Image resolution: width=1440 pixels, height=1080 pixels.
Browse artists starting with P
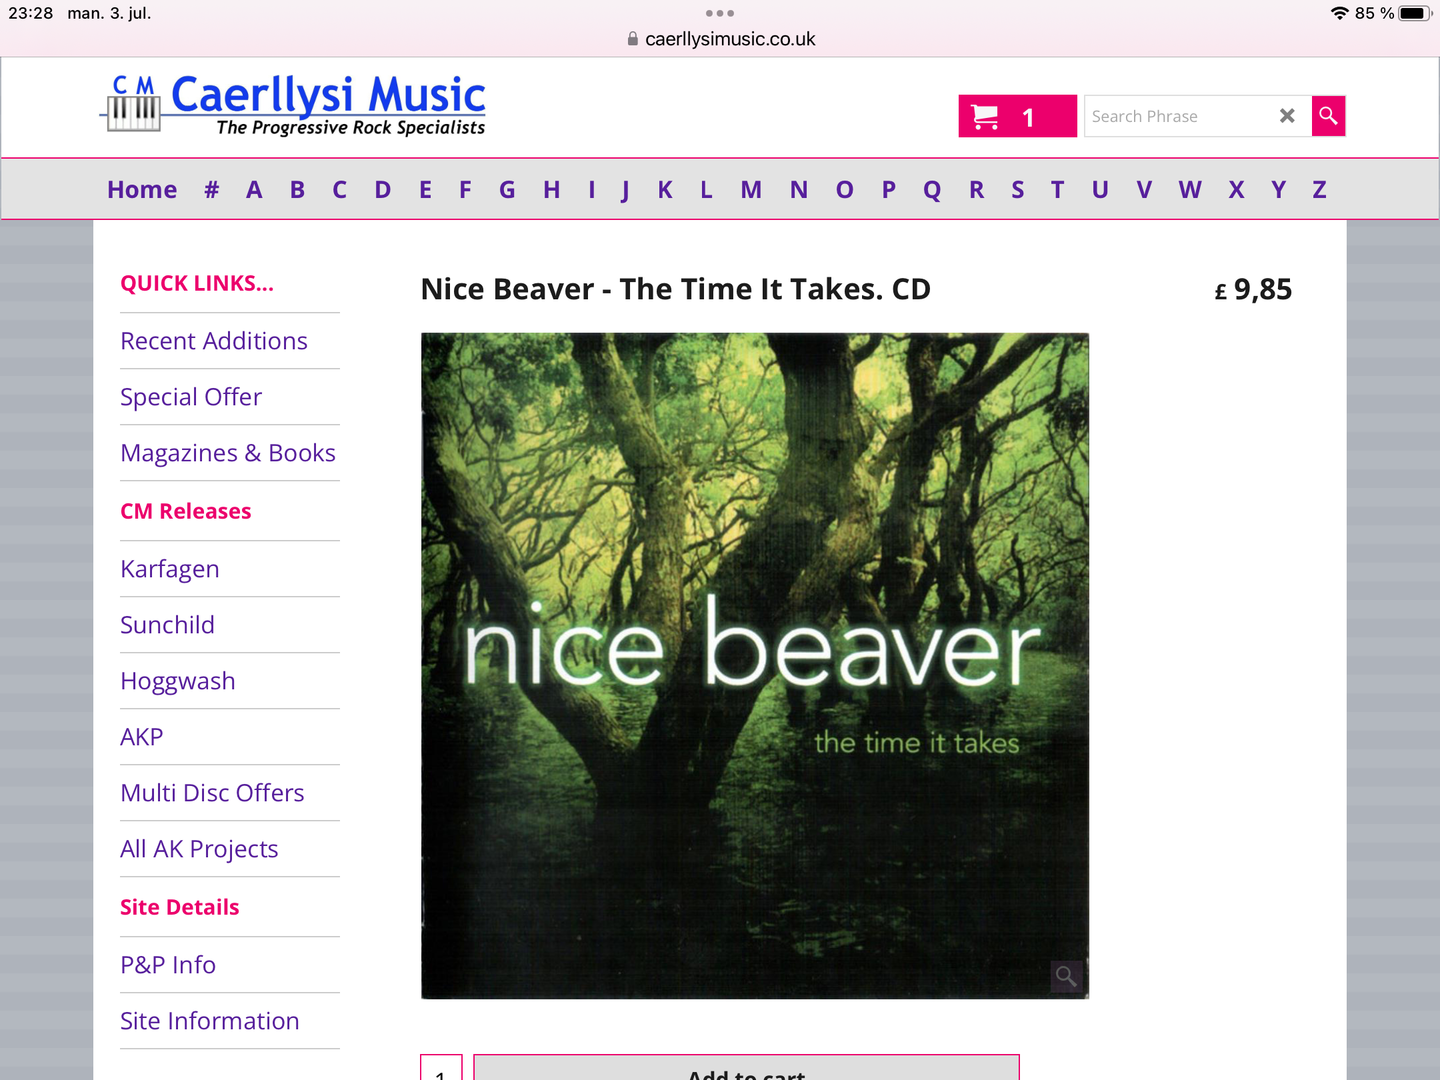tap(889, 190)
